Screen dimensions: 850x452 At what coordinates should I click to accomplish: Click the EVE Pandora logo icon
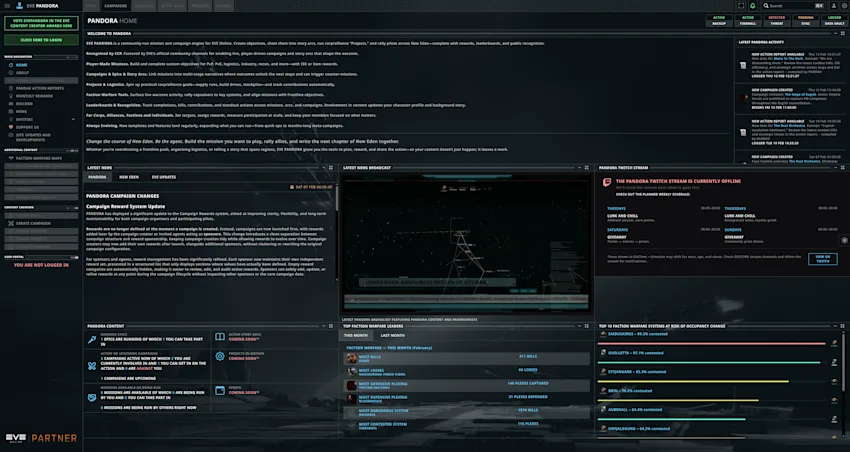[20, 6]
